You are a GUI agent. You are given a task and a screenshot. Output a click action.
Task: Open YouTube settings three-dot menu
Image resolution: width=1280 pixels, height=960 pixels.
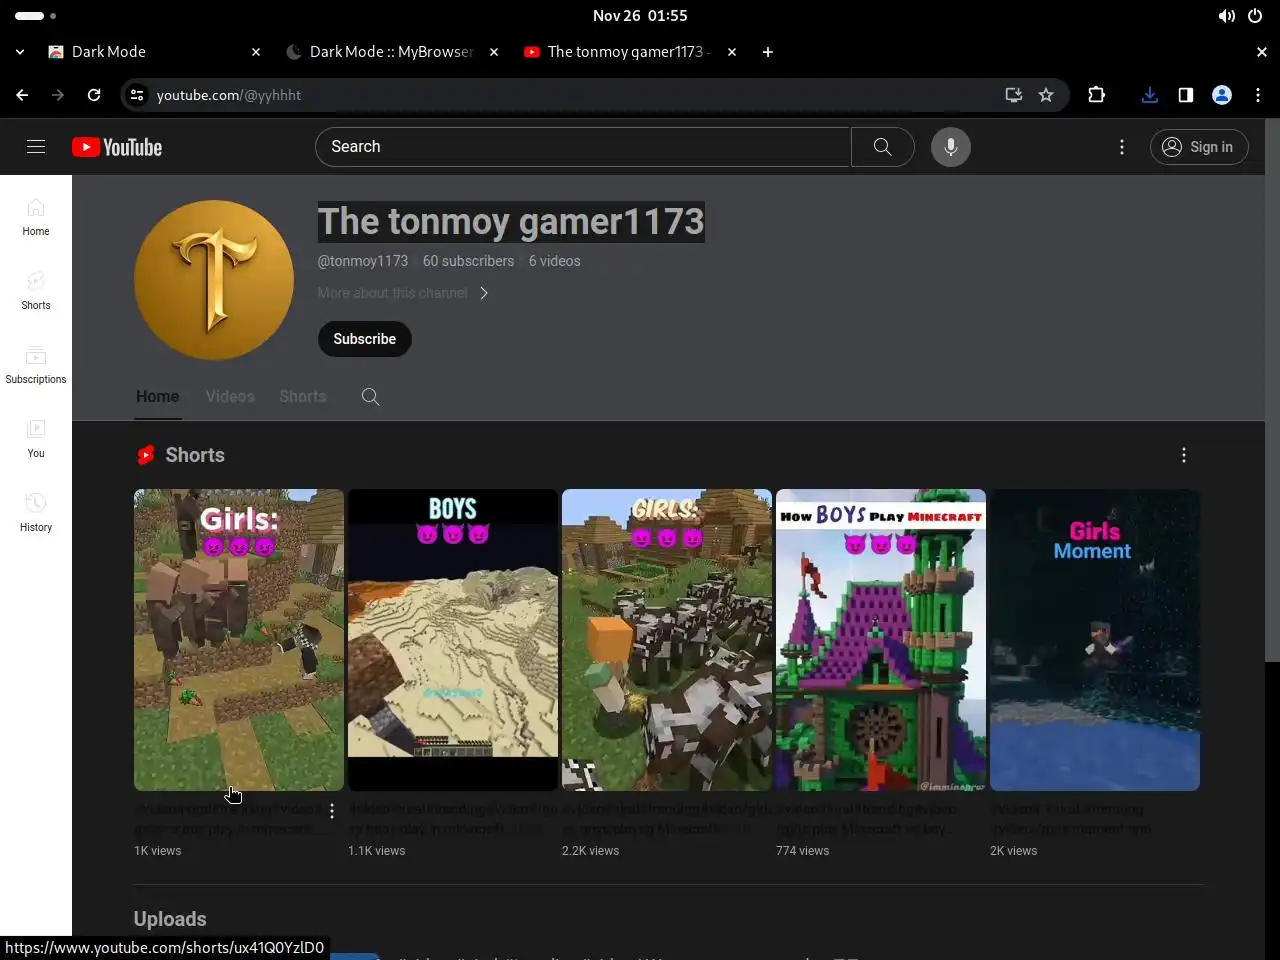pyautogui.click(x=1122, y=147)
